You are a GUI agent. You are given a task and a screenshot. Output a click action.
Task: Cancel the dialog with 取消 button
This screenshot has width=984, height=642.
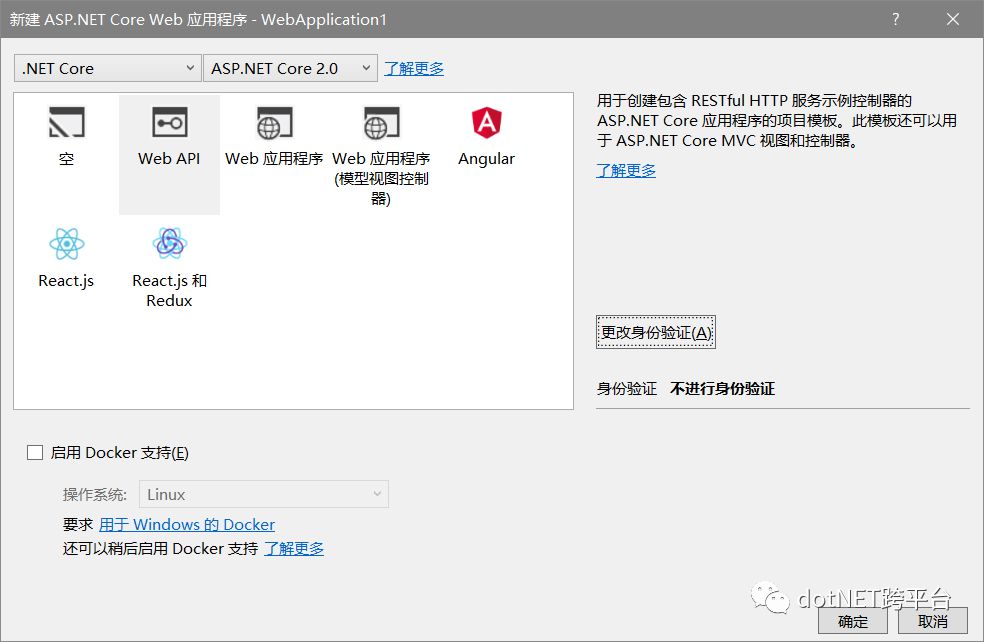point(933,621)
